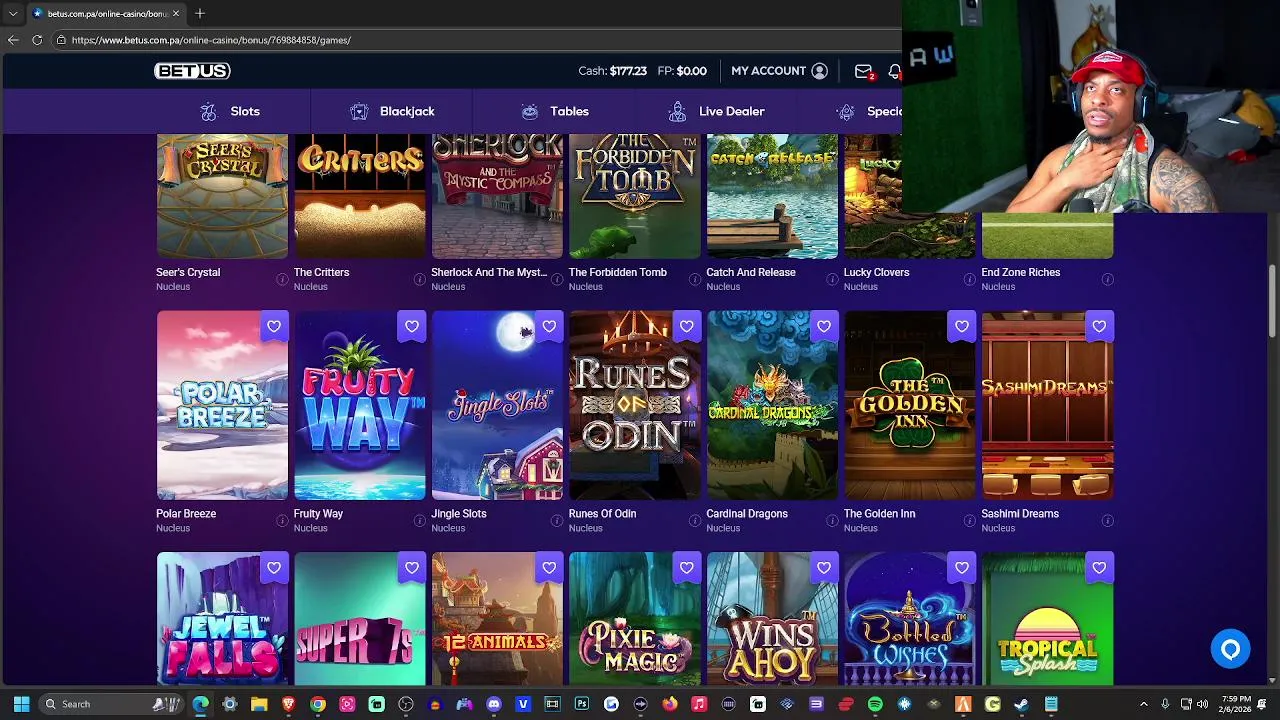Favorite the Polar Breeze game heart icon

[x=274, y=326]
